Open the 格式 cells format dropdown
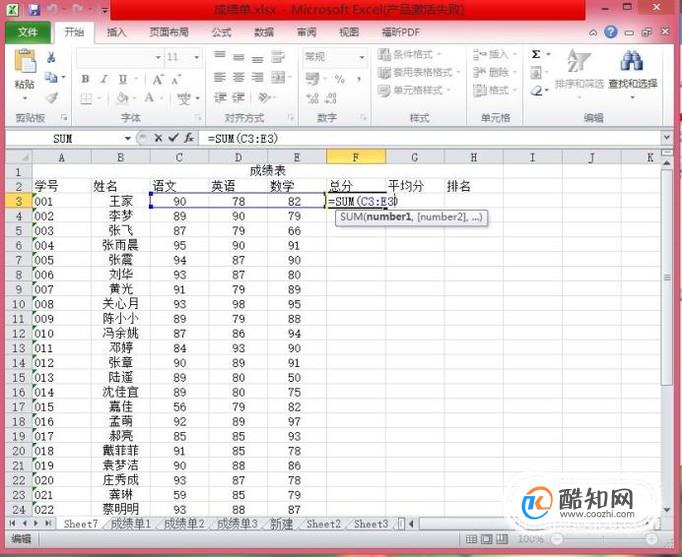This screenshot has height=557, width=682. (495, 90)
